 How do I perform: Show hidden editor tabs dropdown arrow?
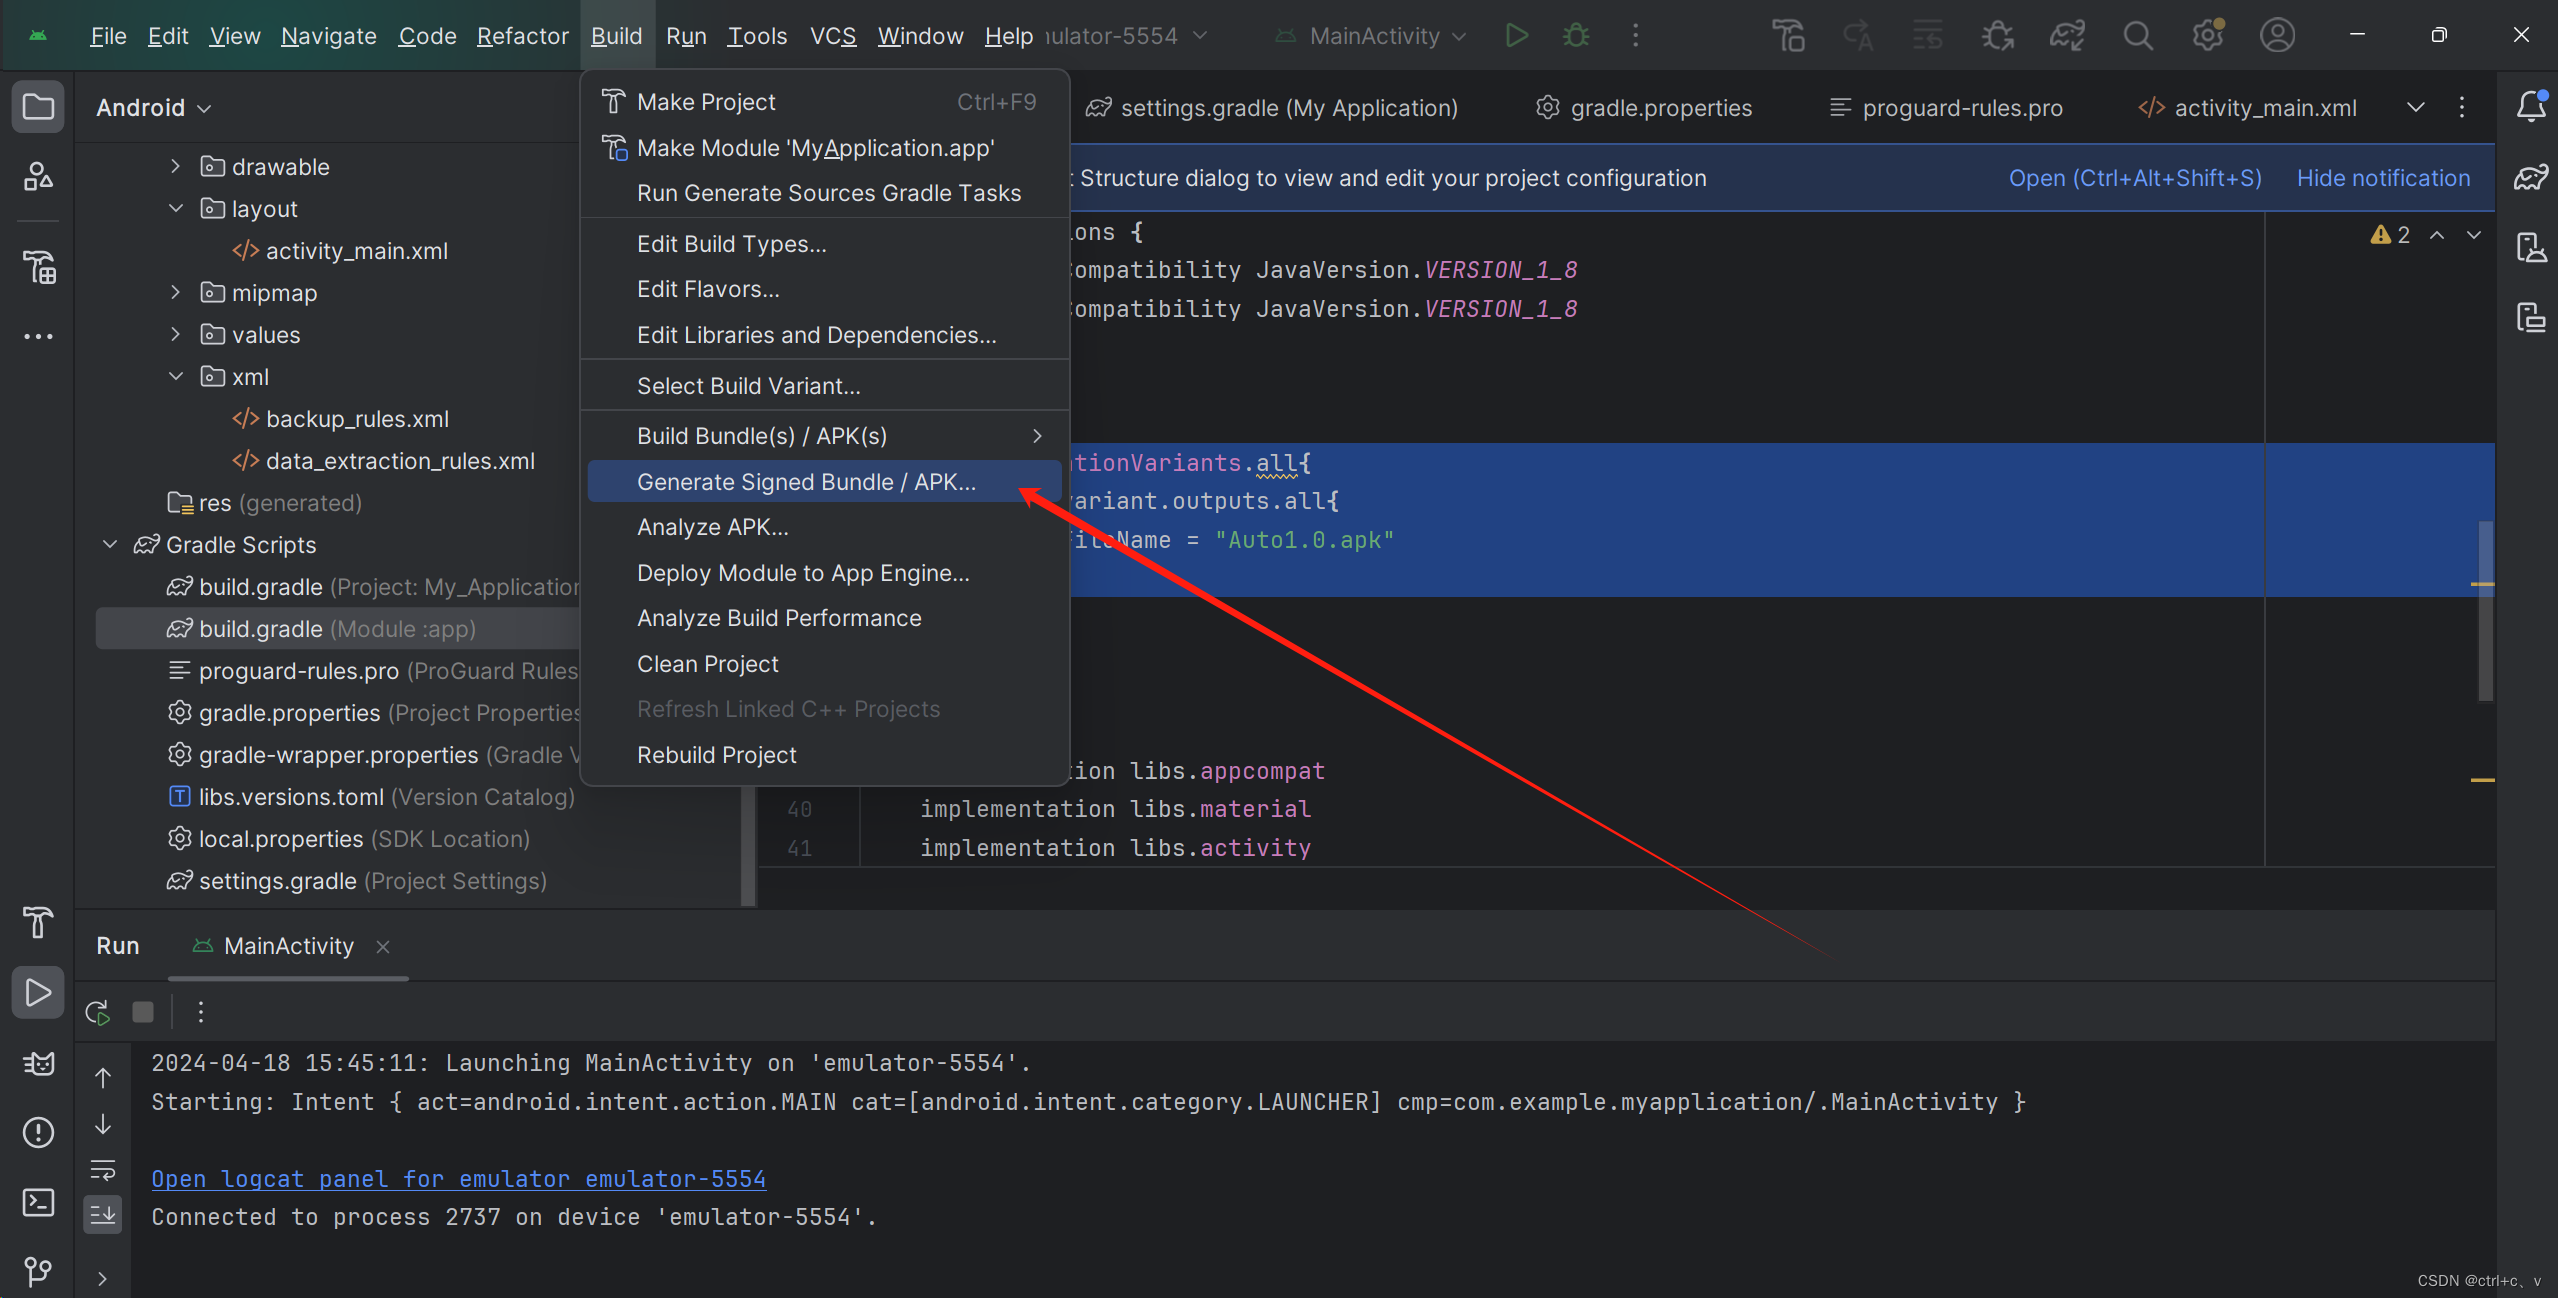(2415, 107)
